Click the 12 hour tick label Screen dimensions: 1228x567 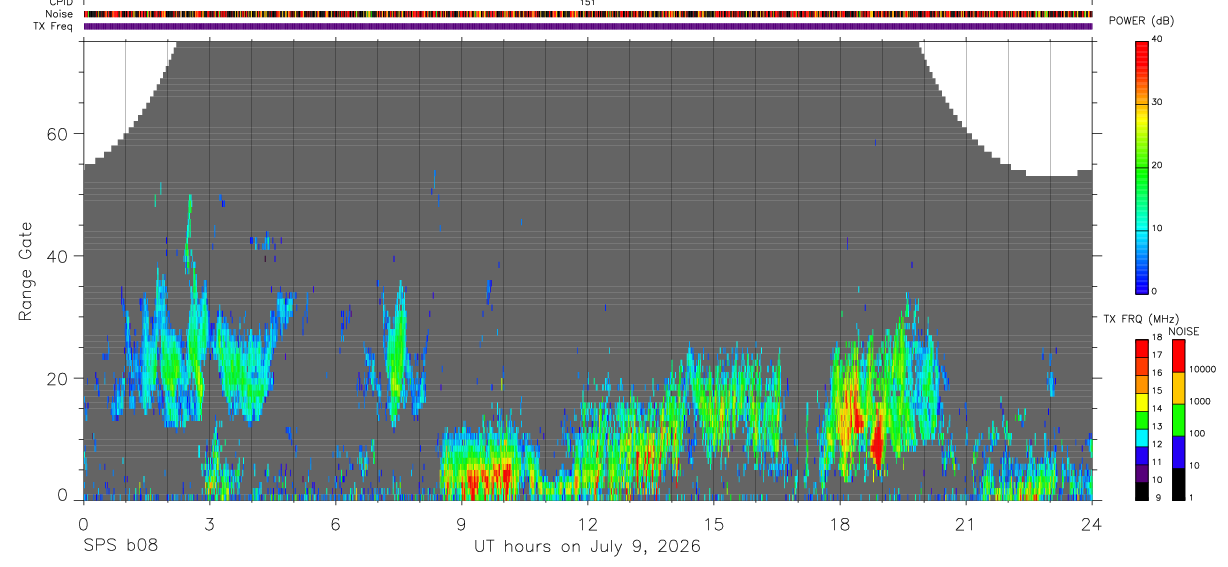click(588, 523)
